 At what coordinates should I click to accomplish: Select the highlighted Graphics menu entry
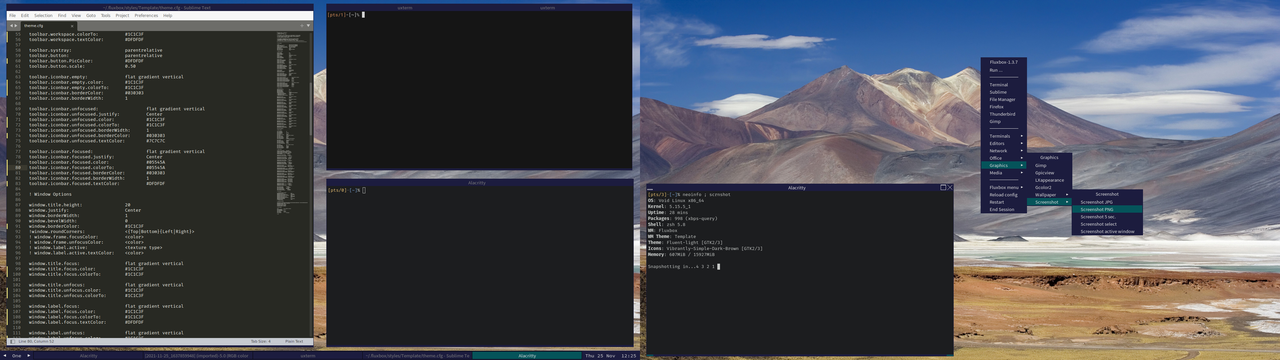[x=1005, y=165]
